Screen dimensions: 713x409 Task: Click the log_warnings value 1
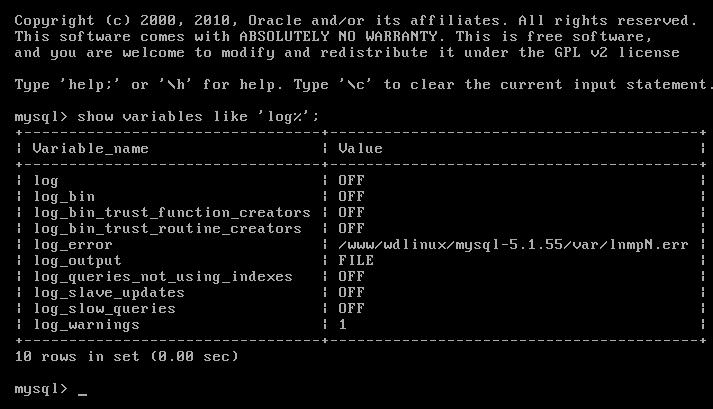coord(342,325)
